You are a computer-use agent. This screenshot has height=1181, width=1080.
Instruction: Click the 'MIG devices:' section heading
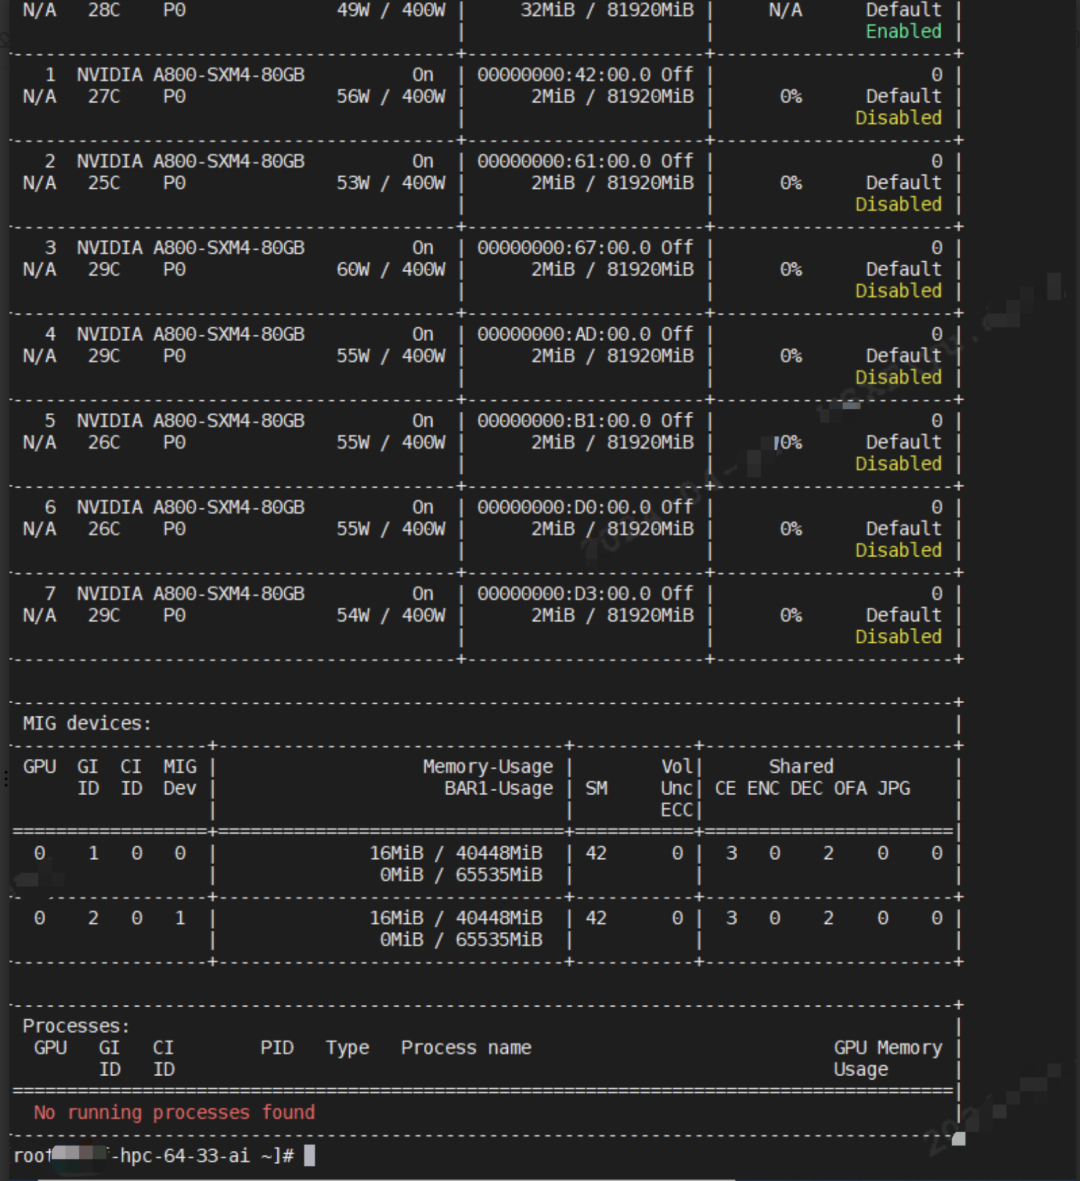tap(87, 724)
